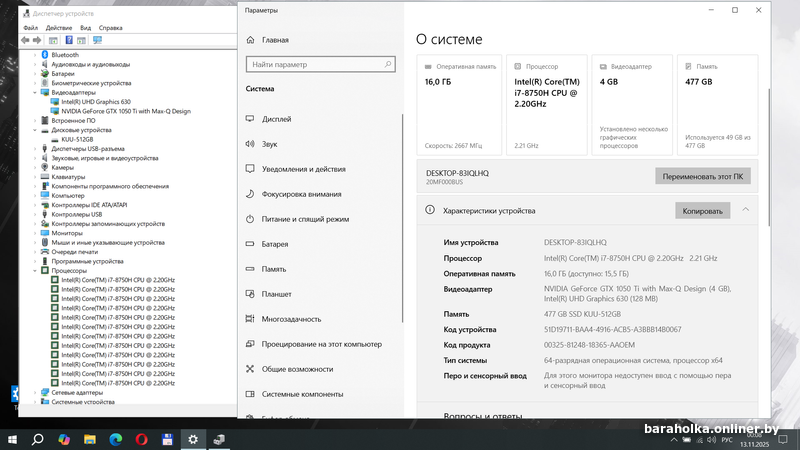
Task: Click the Home icon in Settings
Action: [x=250, y=40]
